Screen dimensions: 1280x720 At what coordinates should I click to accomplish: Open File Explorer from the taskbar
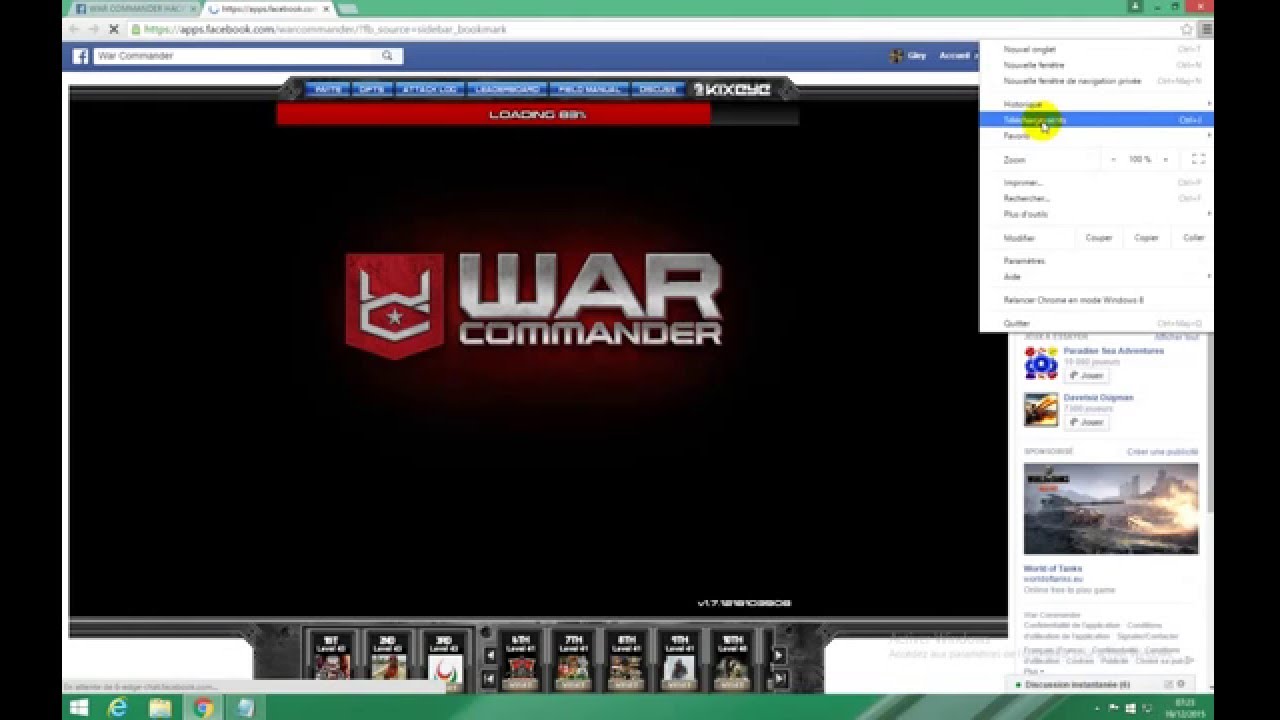click(x=160, y=708)
